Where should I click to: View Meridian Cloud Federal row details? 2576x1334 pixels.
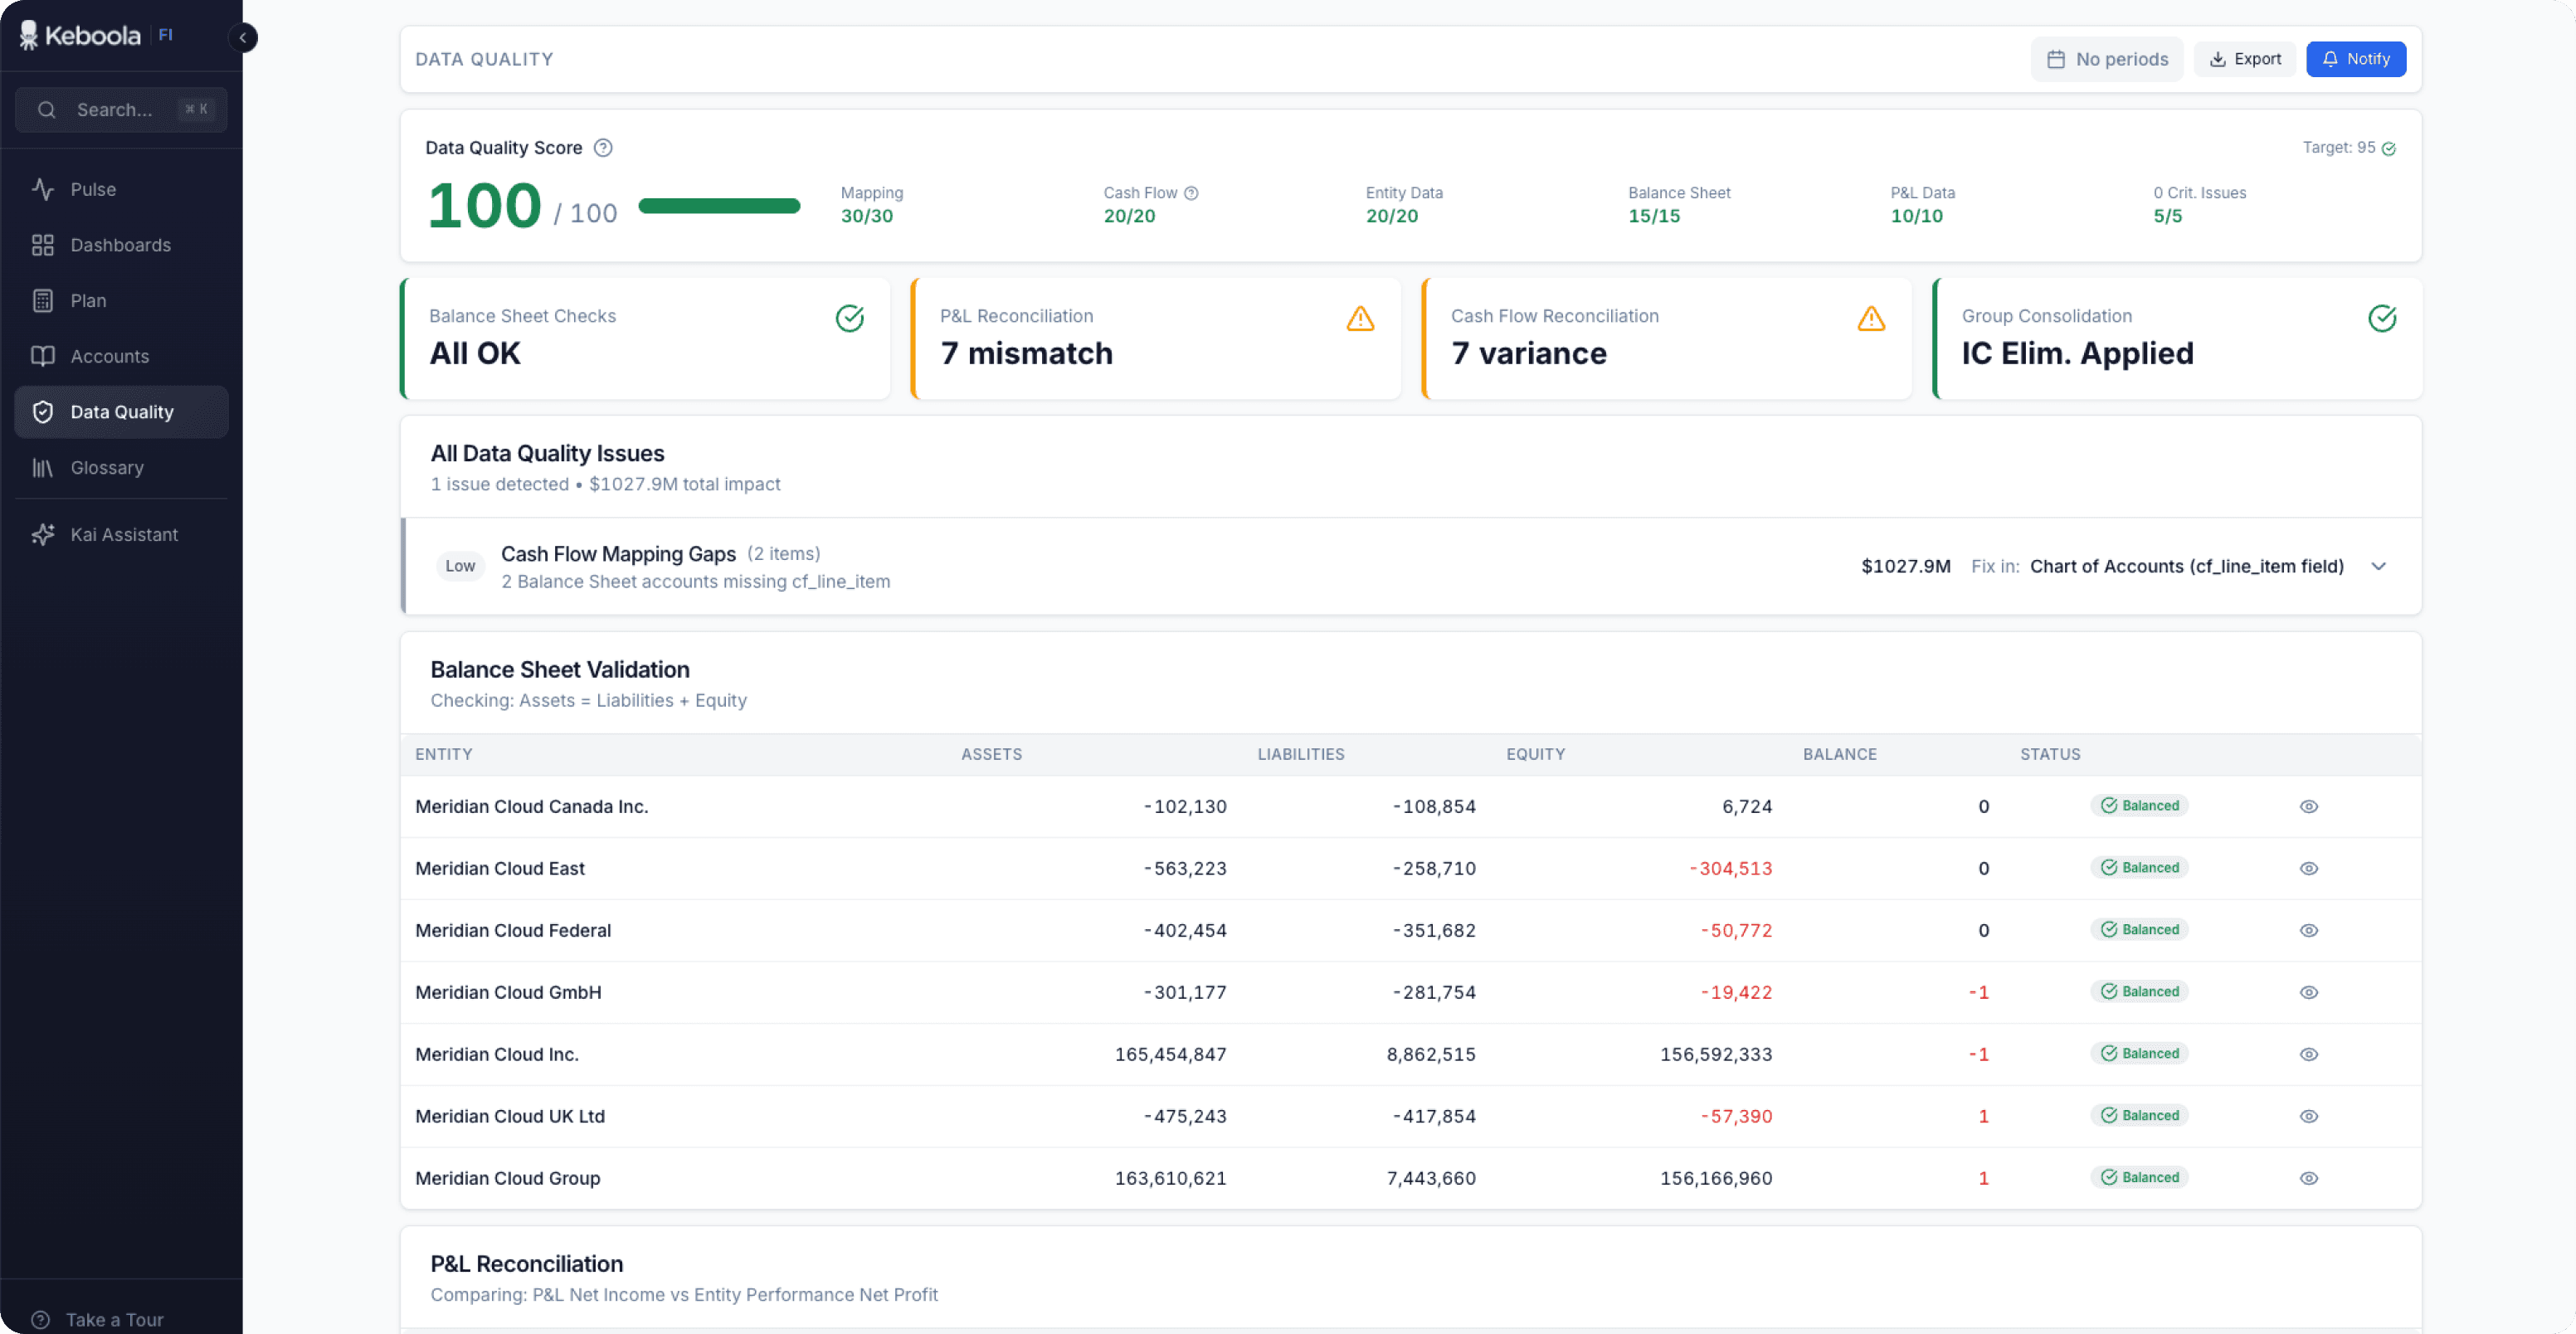(x=2308, y=931)
